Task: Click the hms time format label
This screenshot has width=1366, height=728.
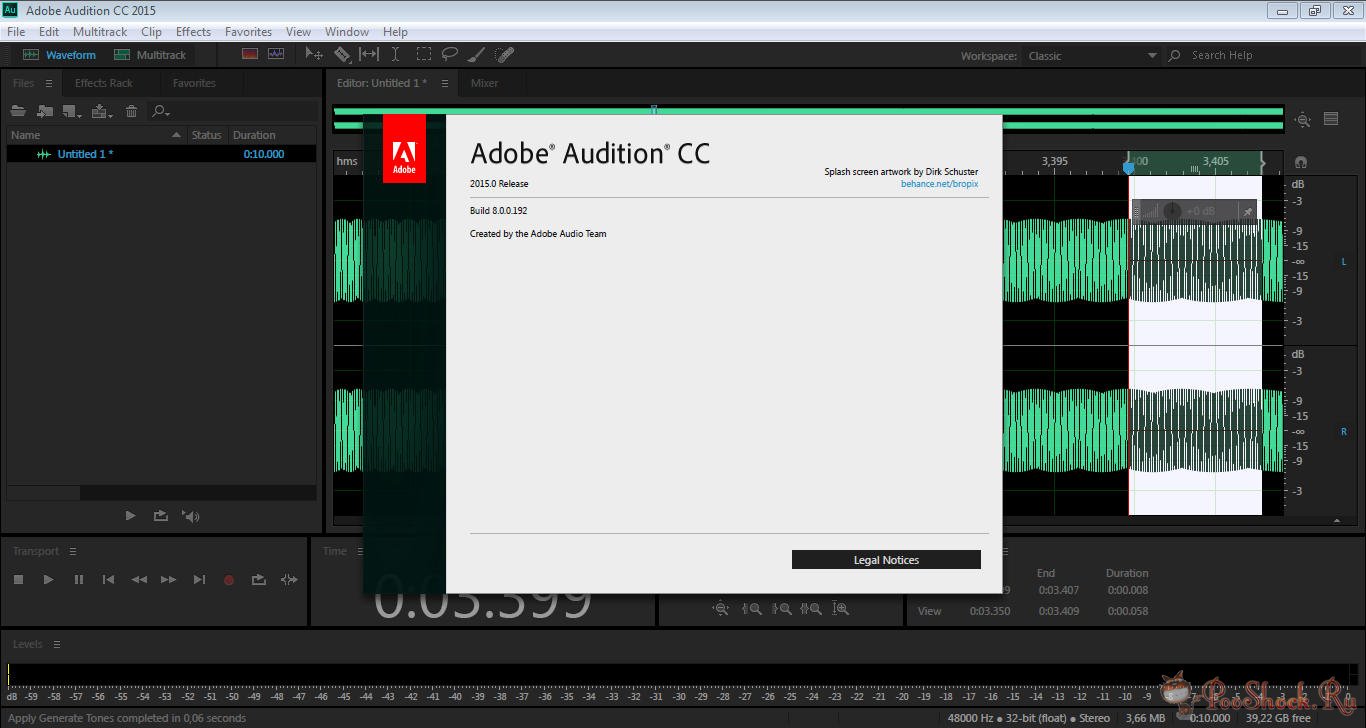Action: point(347,161)
